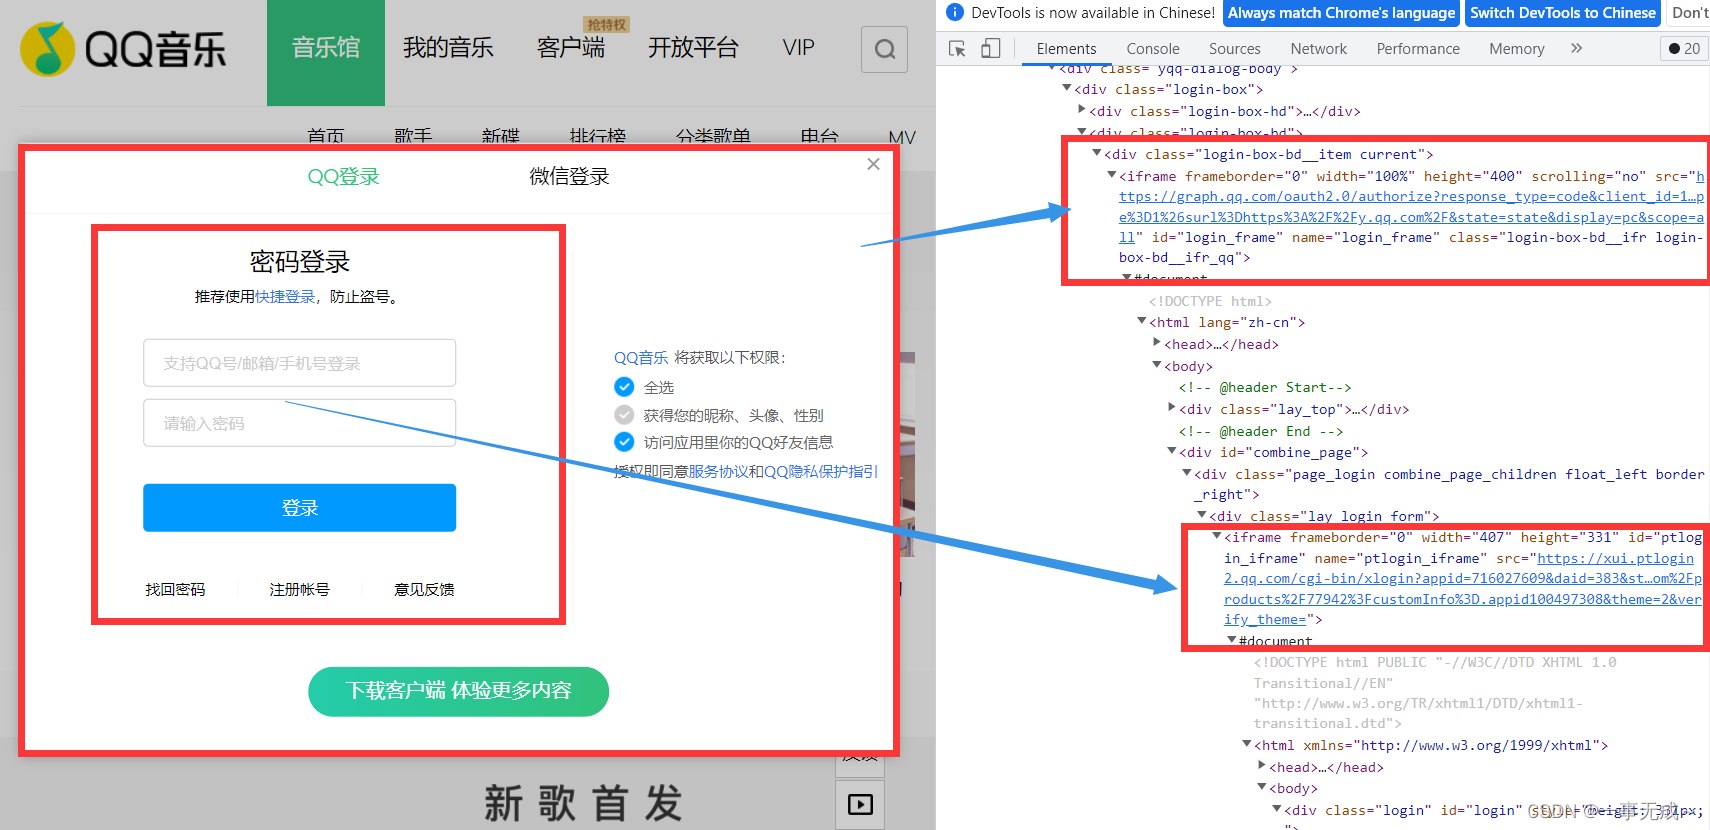The image size is (1710, 830).
Task: Show more DevTools tabs via the chevron
Action: click(x=1577, y=48)
